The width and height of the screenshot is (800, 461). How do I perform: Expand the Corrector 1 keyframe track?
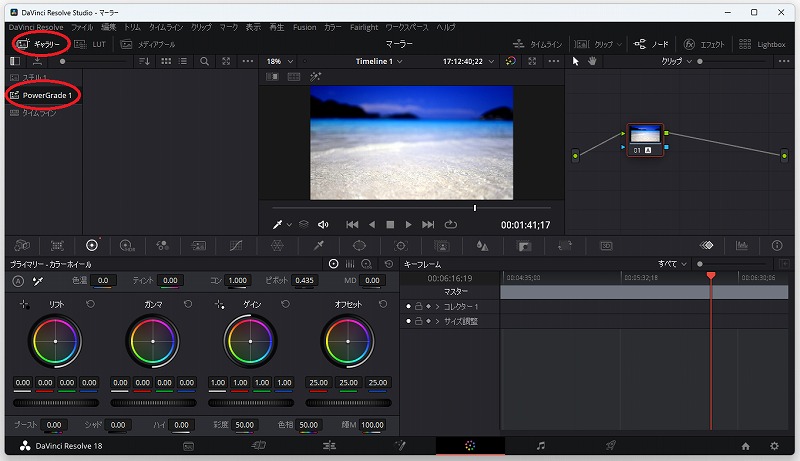[x=437, y=306]
